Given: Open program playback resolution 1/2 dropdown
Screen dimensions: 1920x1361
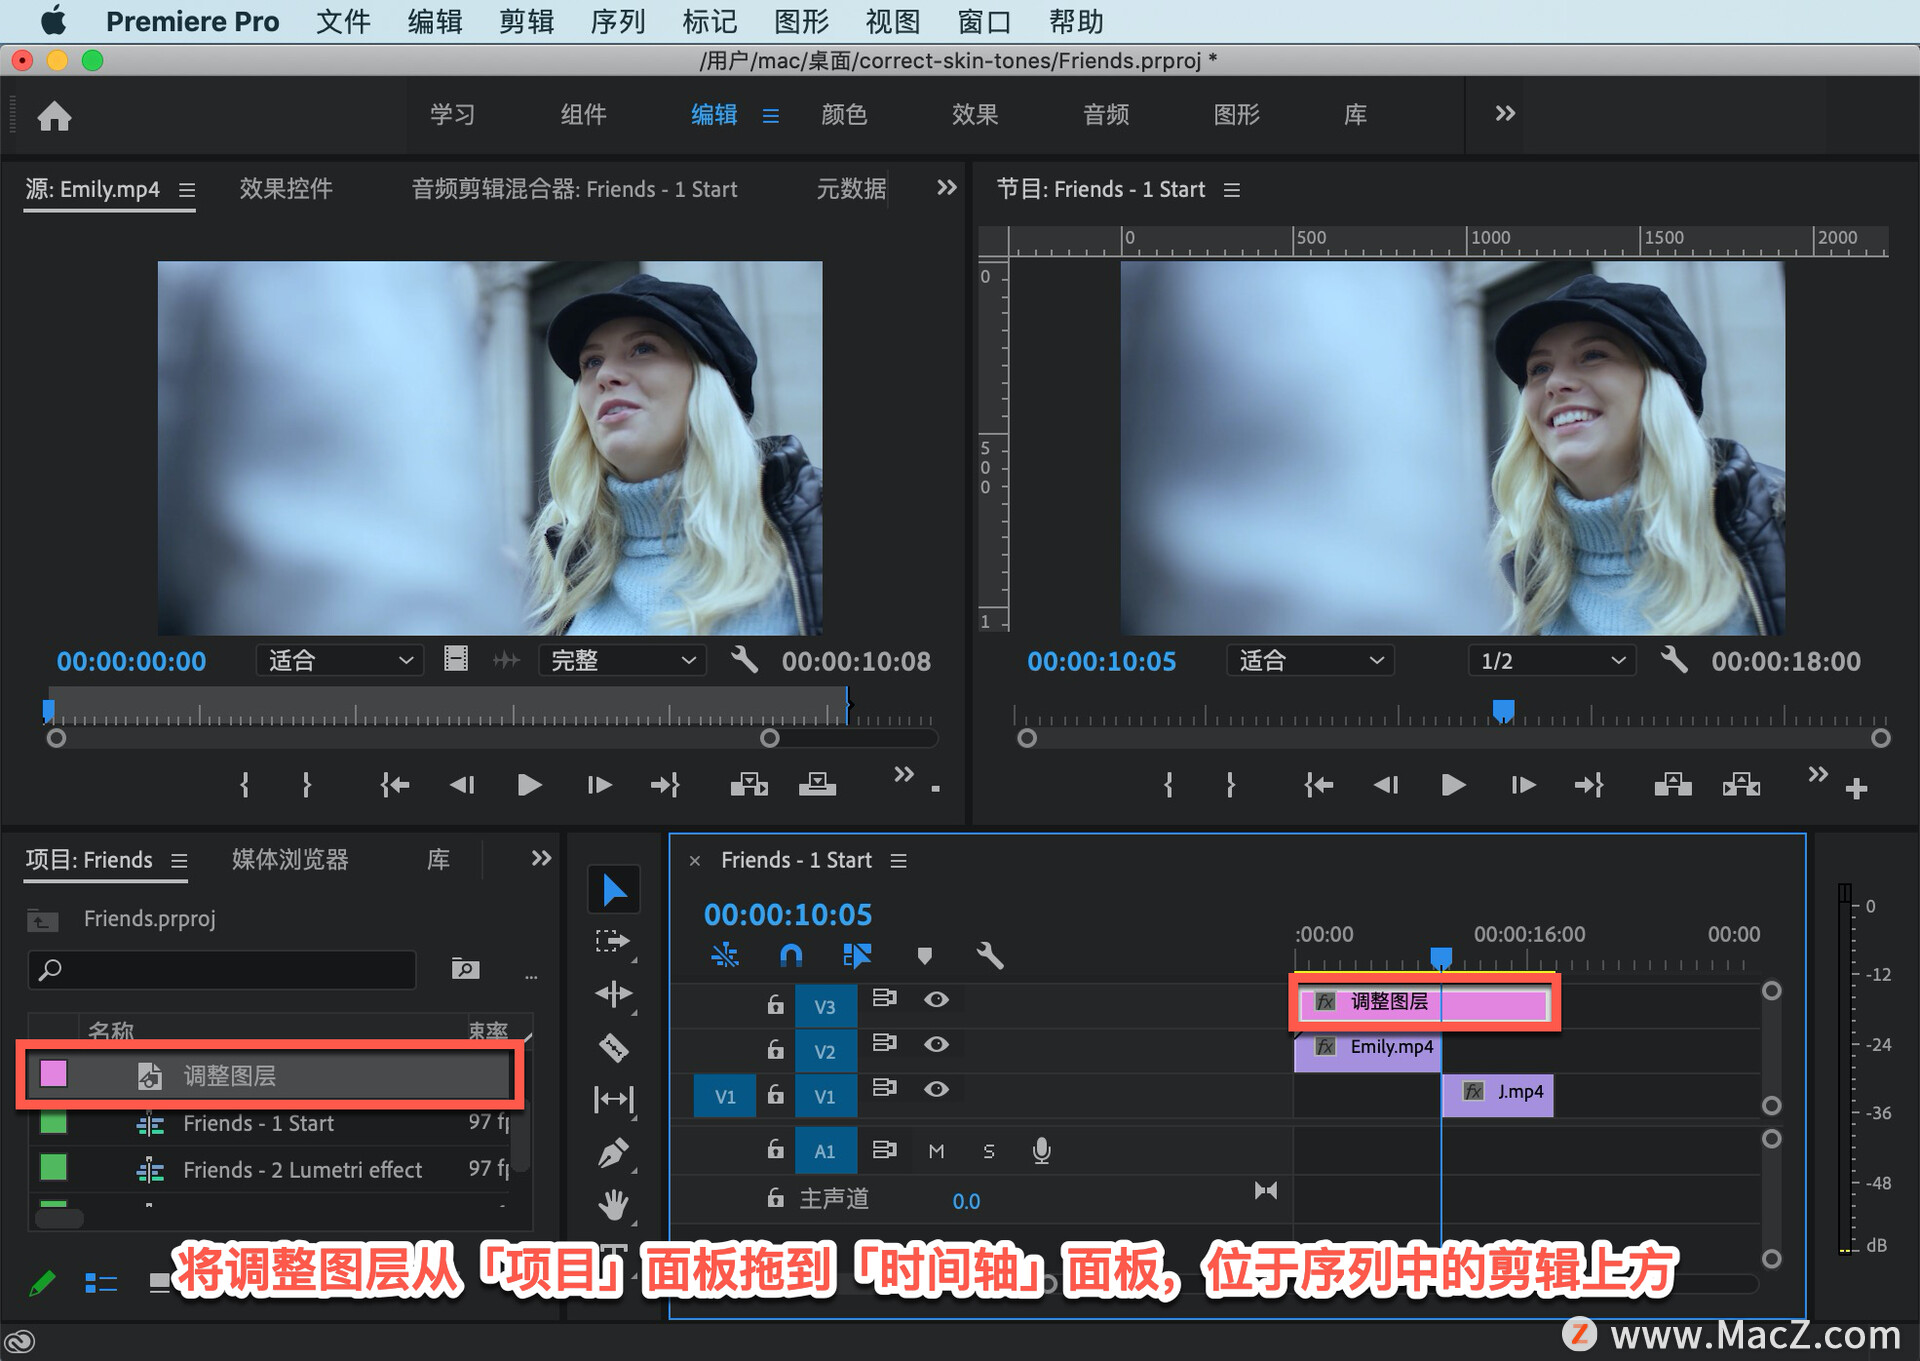Looking at the screenshot, I should 1551,660.
